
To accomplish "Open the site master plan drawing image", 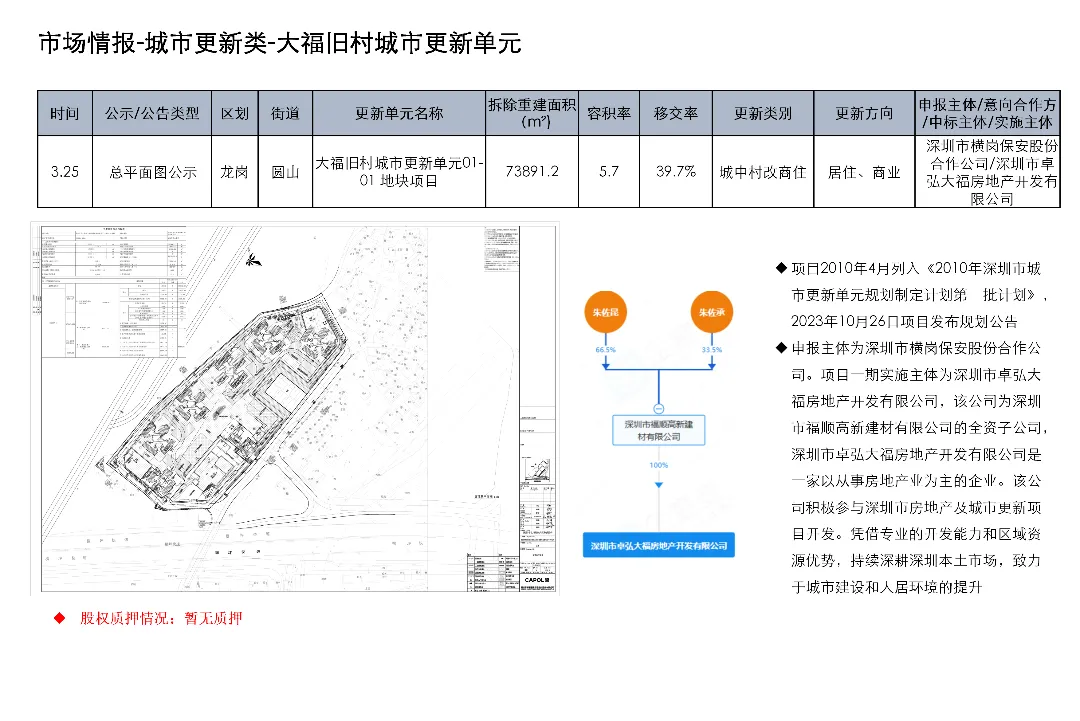I will 295,408.
